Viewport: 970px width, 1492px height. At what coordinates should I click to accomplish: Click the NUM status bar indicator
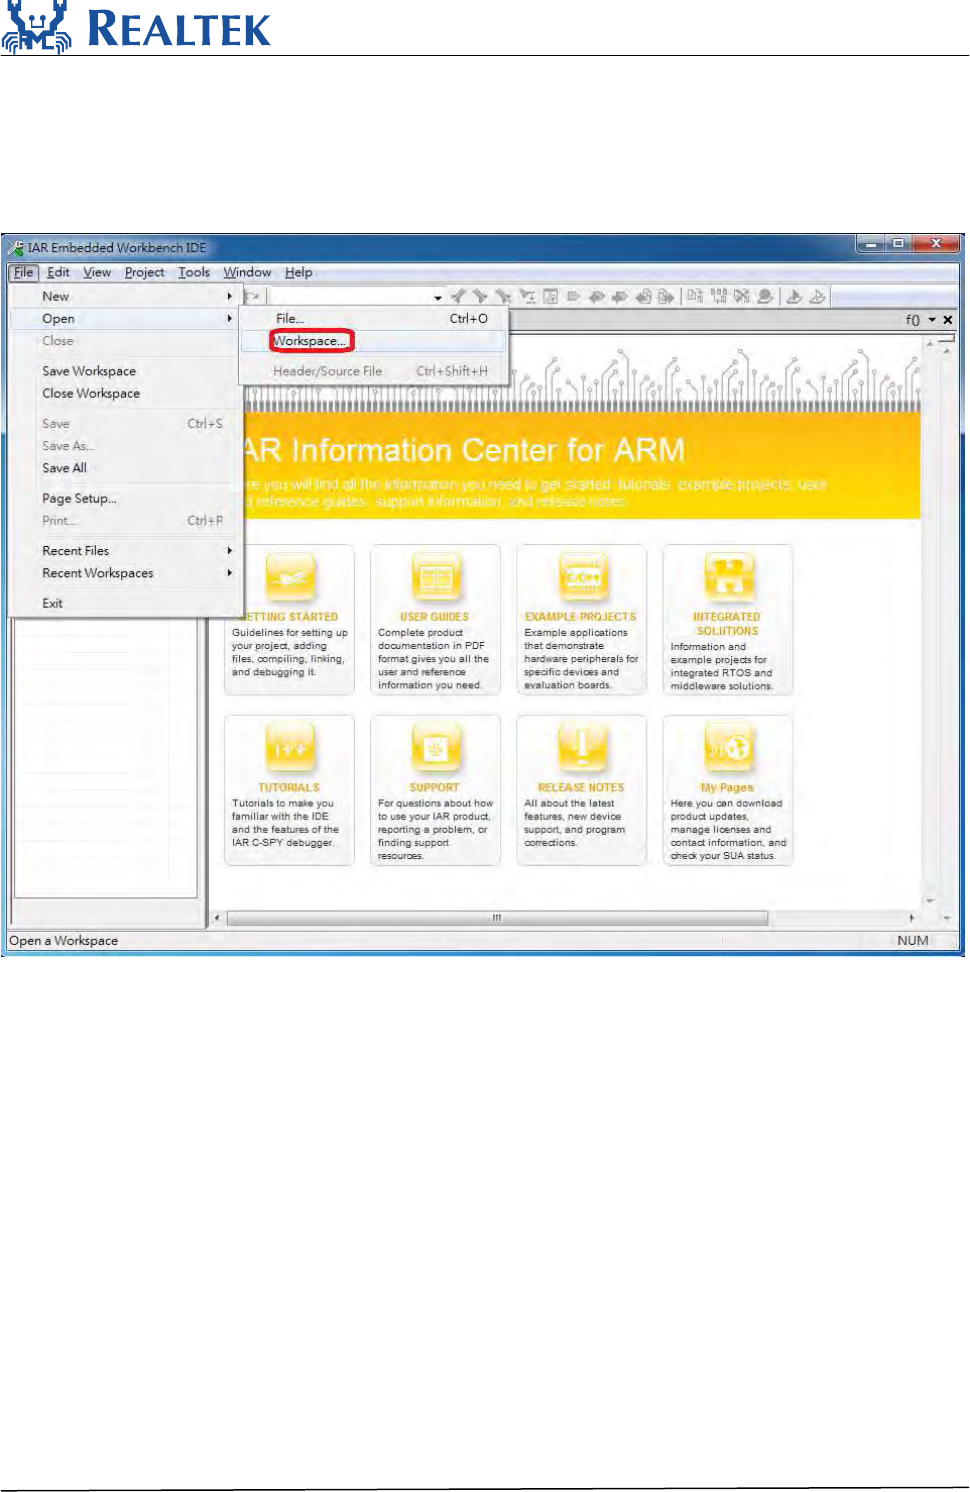point(912,940)
